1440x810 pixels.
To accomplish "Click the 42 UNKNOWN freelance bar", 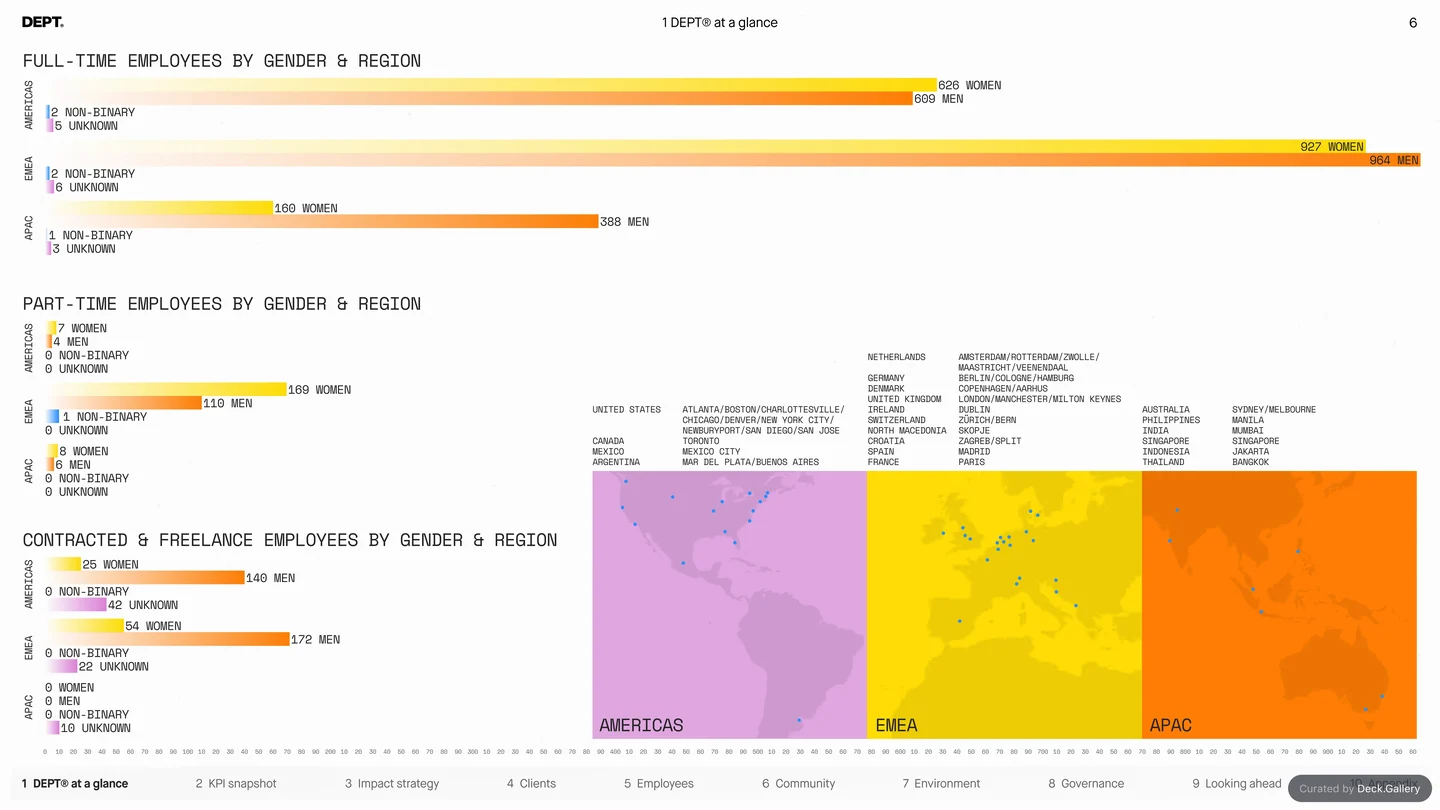I will (x=76, y=605).
